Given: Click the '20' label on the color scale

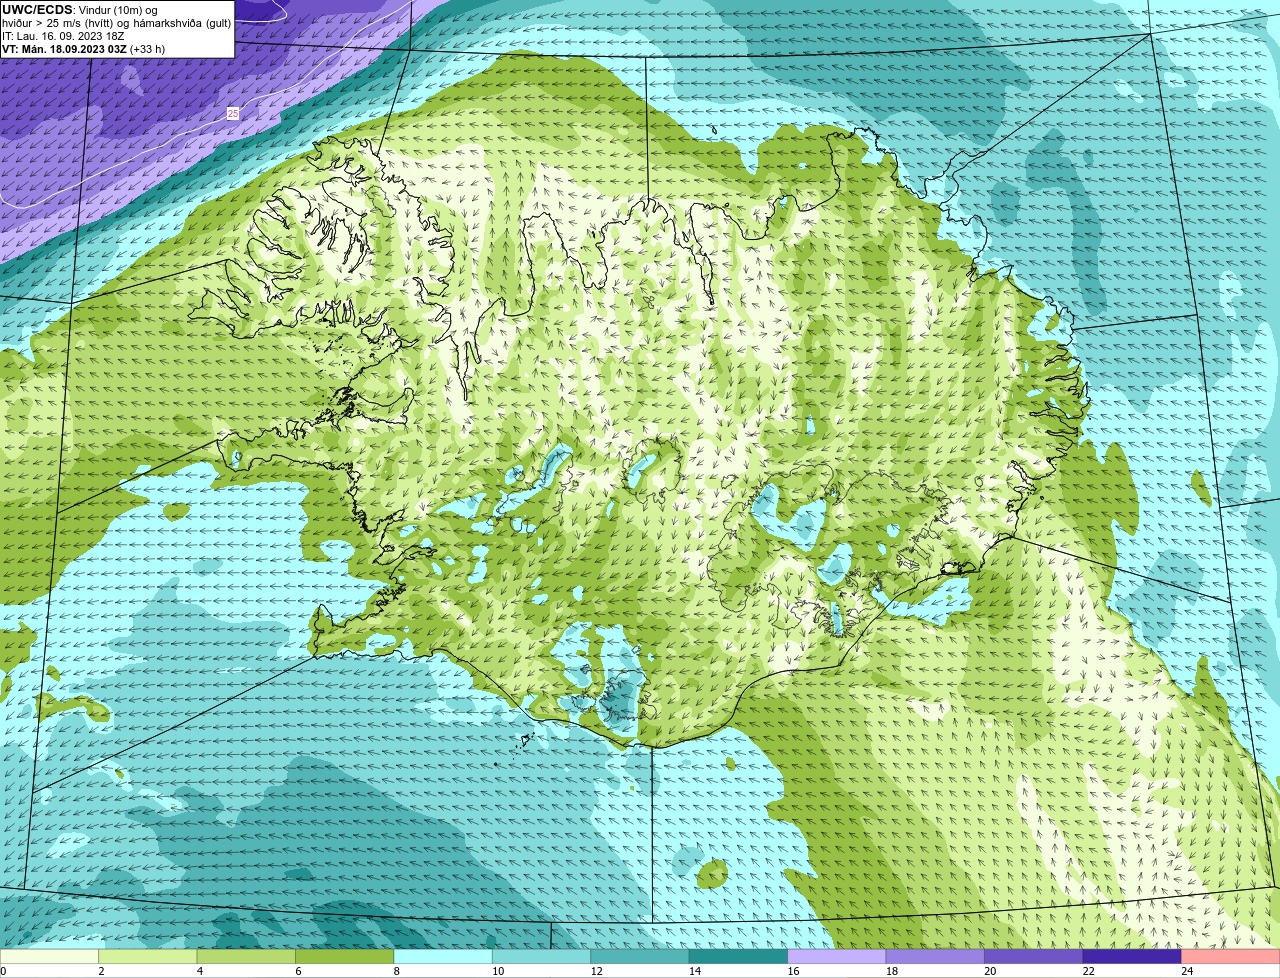Looking at the screenshot, I should (990, 971).
